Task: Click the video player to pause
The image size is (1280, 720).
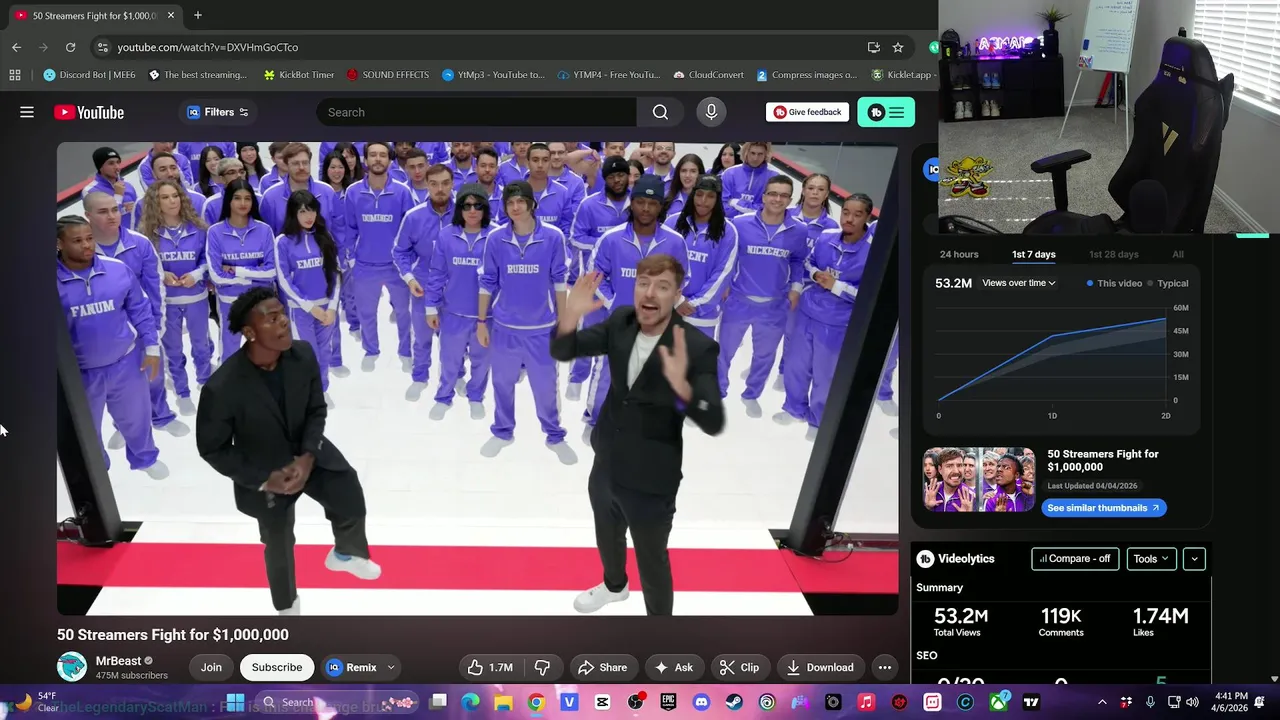Action: point(477,378)
